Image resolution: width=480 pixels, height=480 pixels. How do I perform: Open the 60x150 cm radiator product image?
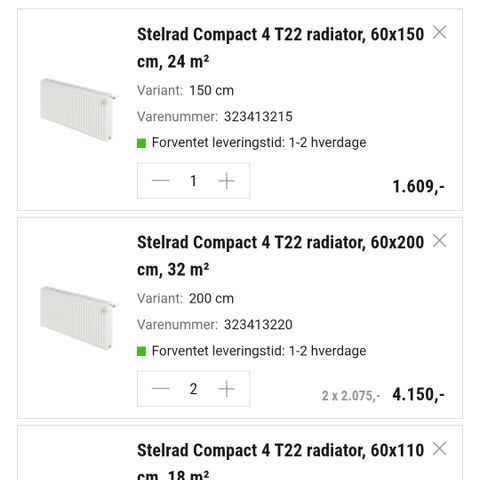(x=79, y=109)
